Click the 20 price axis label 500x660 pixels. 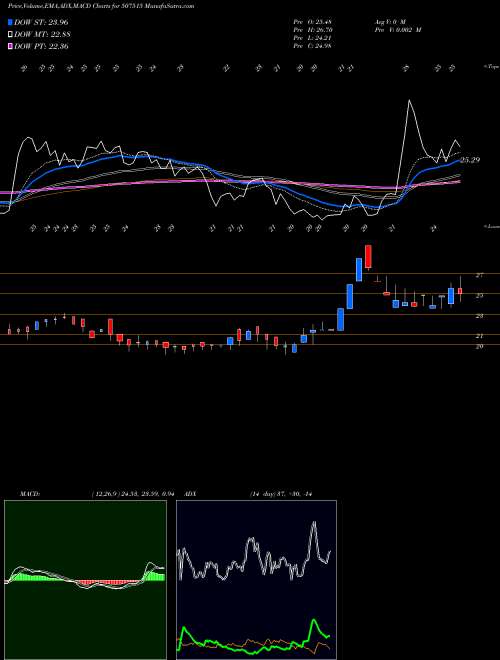pyautogui.click(x=479, y=346)
